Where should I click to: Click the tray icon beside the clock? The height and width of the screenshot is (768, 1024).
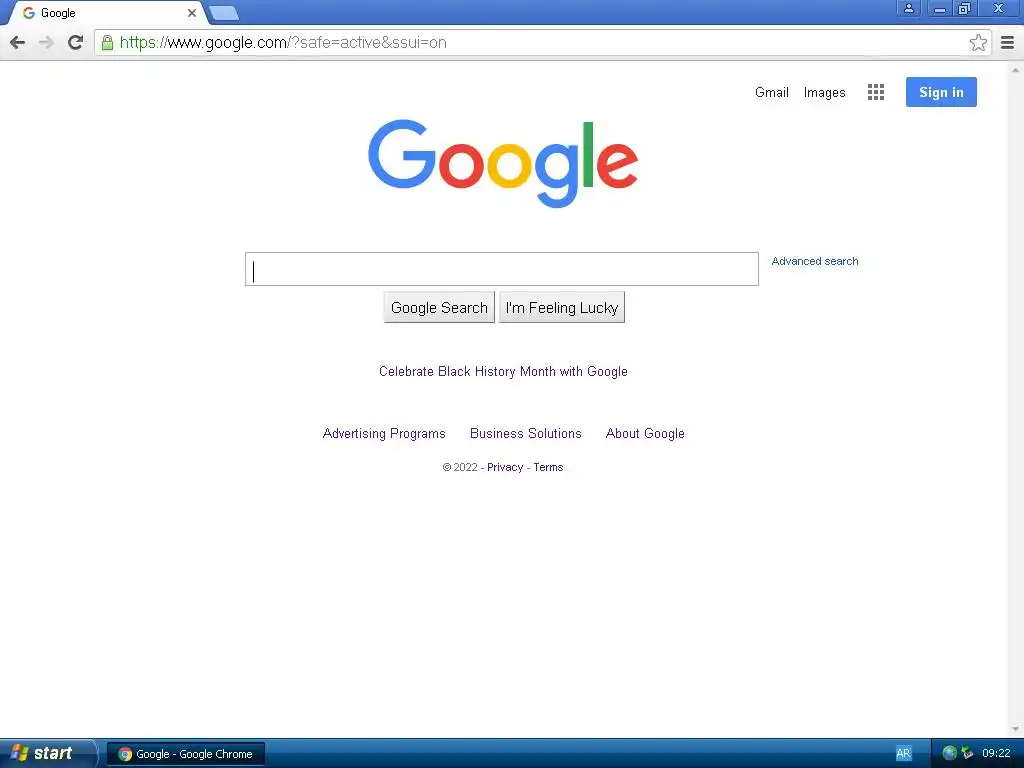point(967,753)
